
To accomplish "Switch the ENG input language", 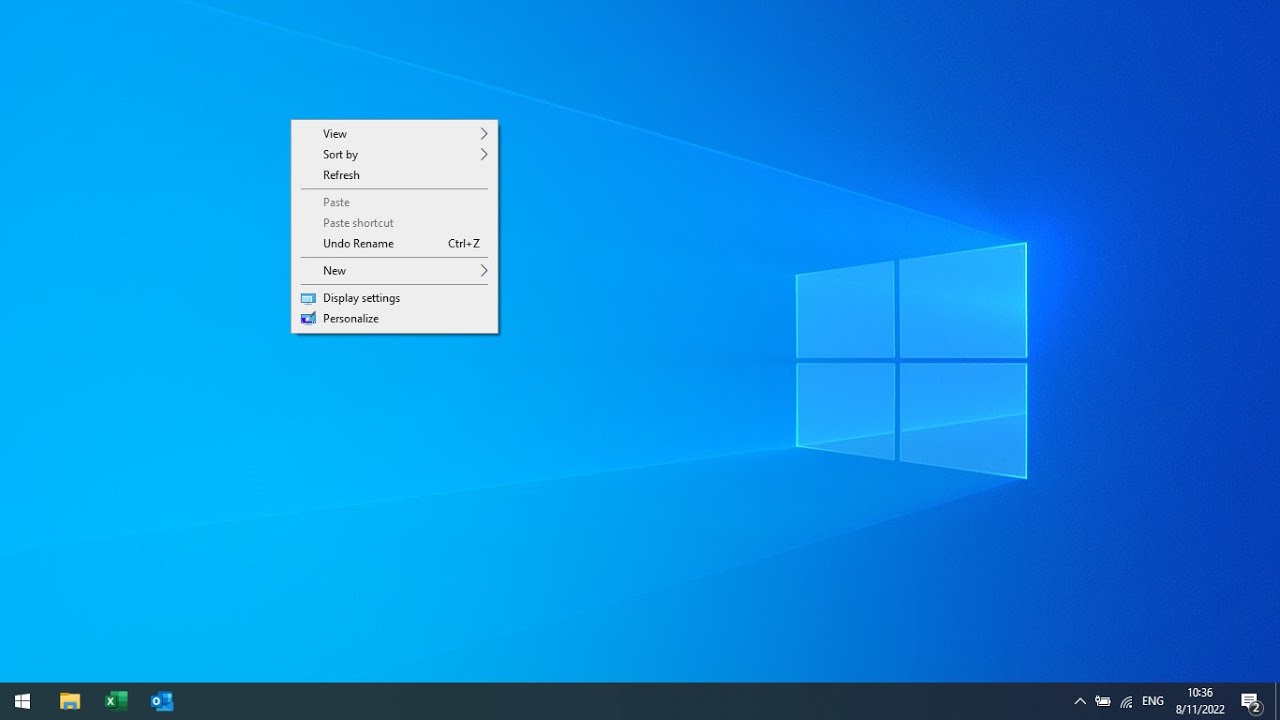I will click(x=1153, y=701).
